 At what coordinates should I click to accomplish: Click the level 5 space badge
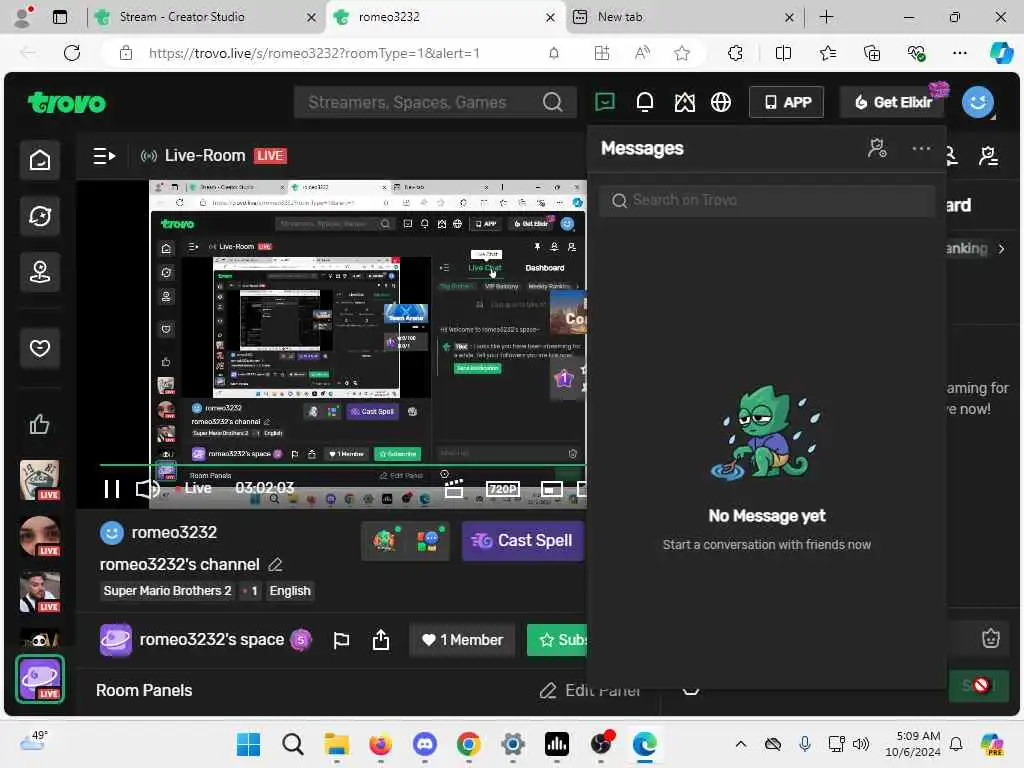coord(301,640)
